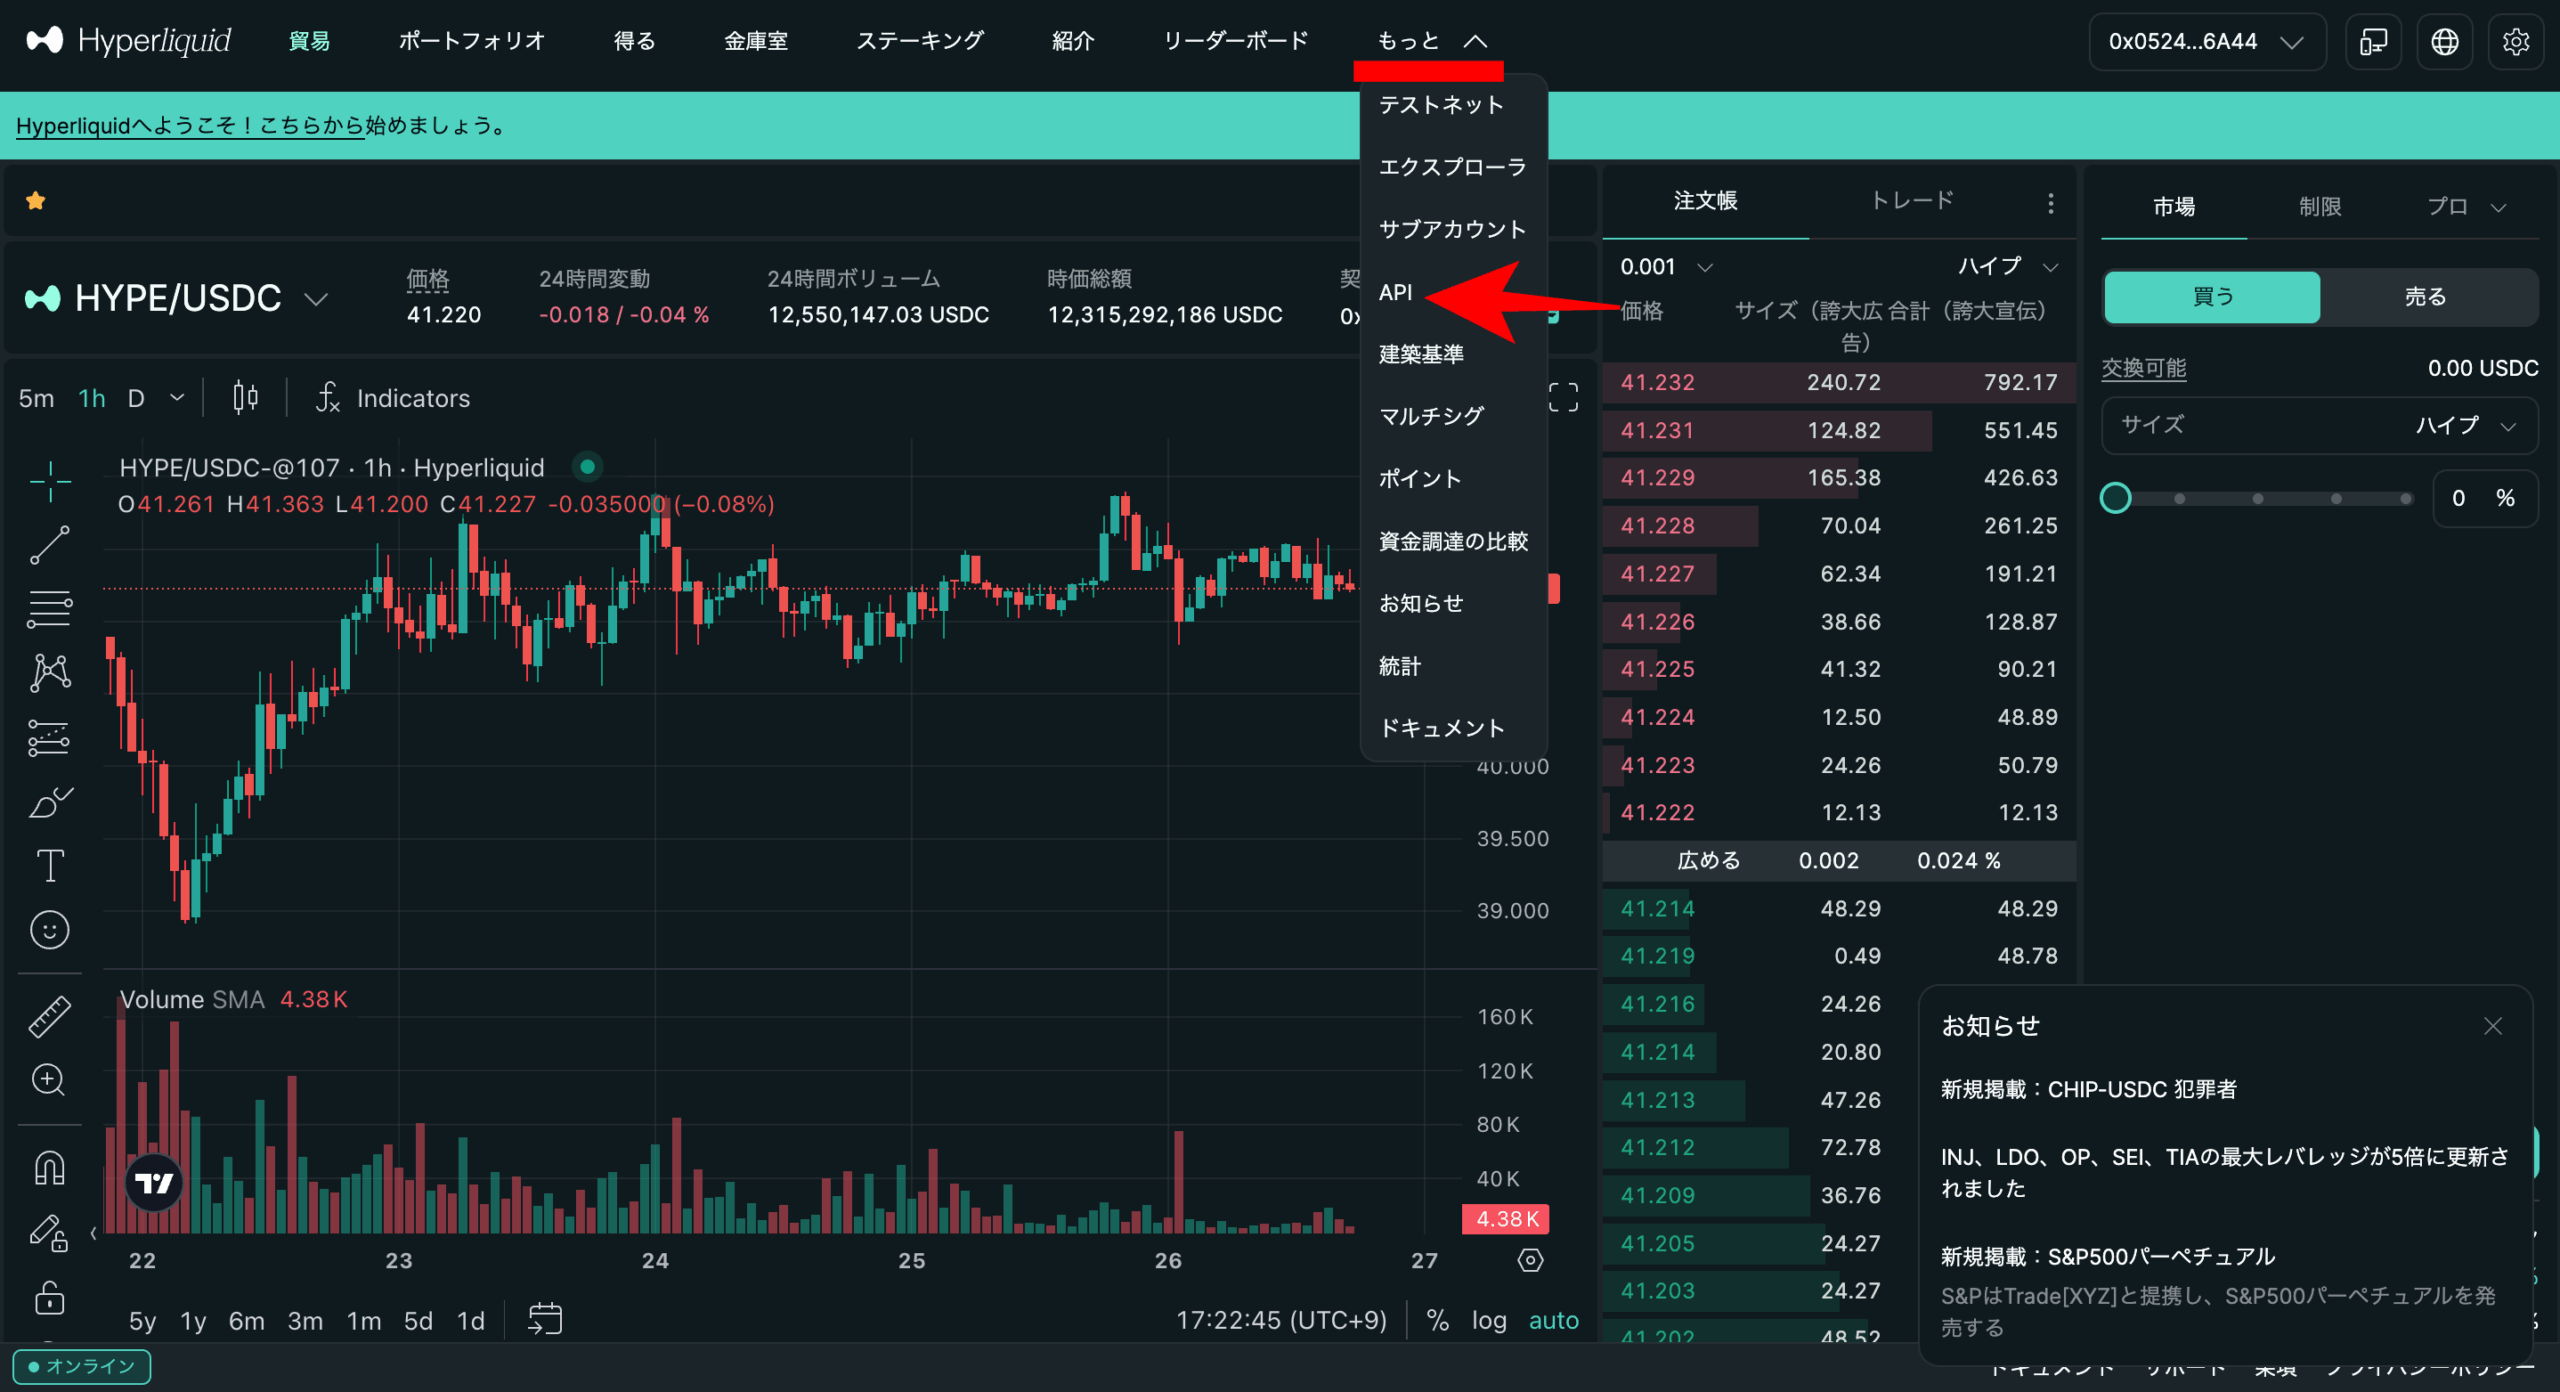Viewport: 2560px width, 1392px height.
Task: Toggle percent scale on chart
Action: click(1437, 1320)
